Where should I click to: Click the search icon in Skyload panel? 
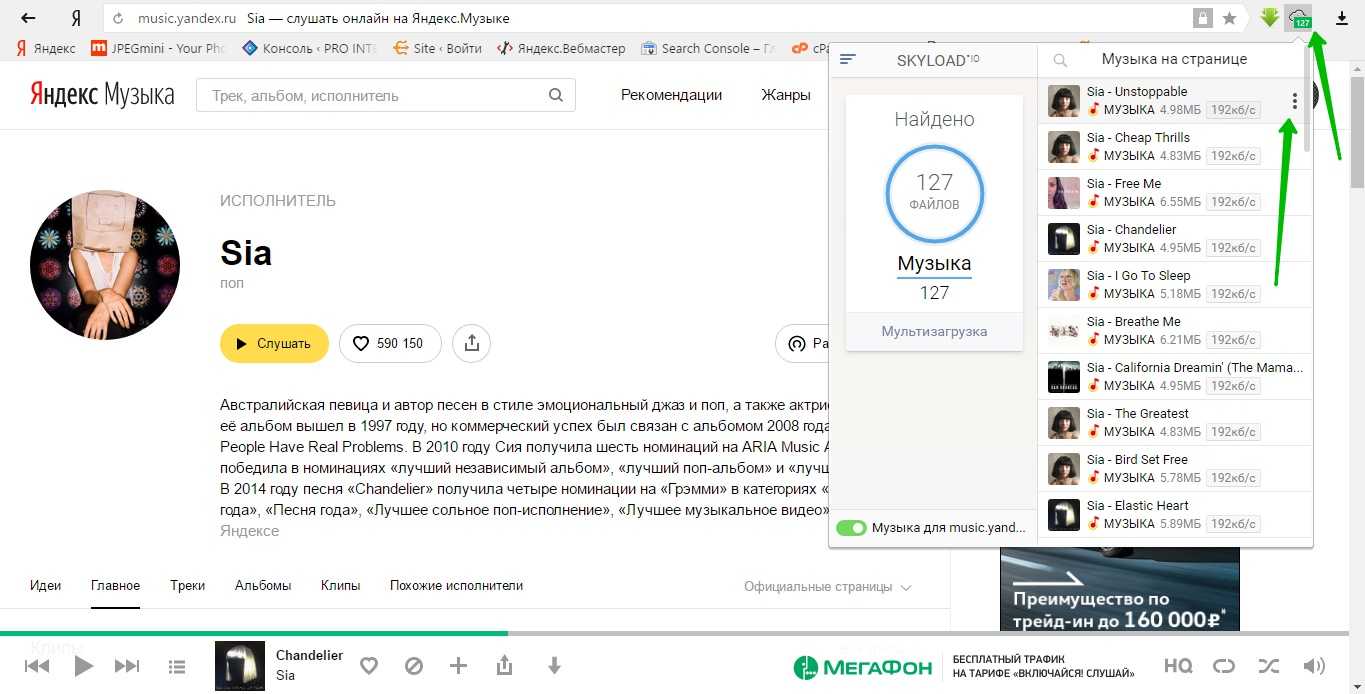1060,60
